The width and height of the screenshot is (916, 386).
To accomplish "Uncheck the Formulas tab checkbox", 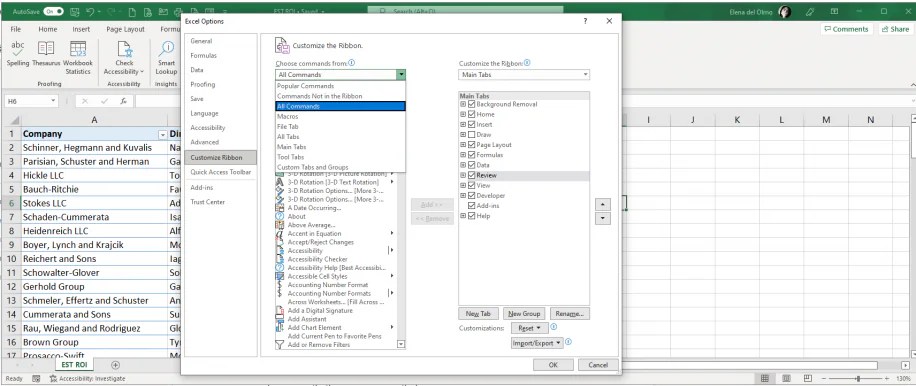I will click(471, 155).
